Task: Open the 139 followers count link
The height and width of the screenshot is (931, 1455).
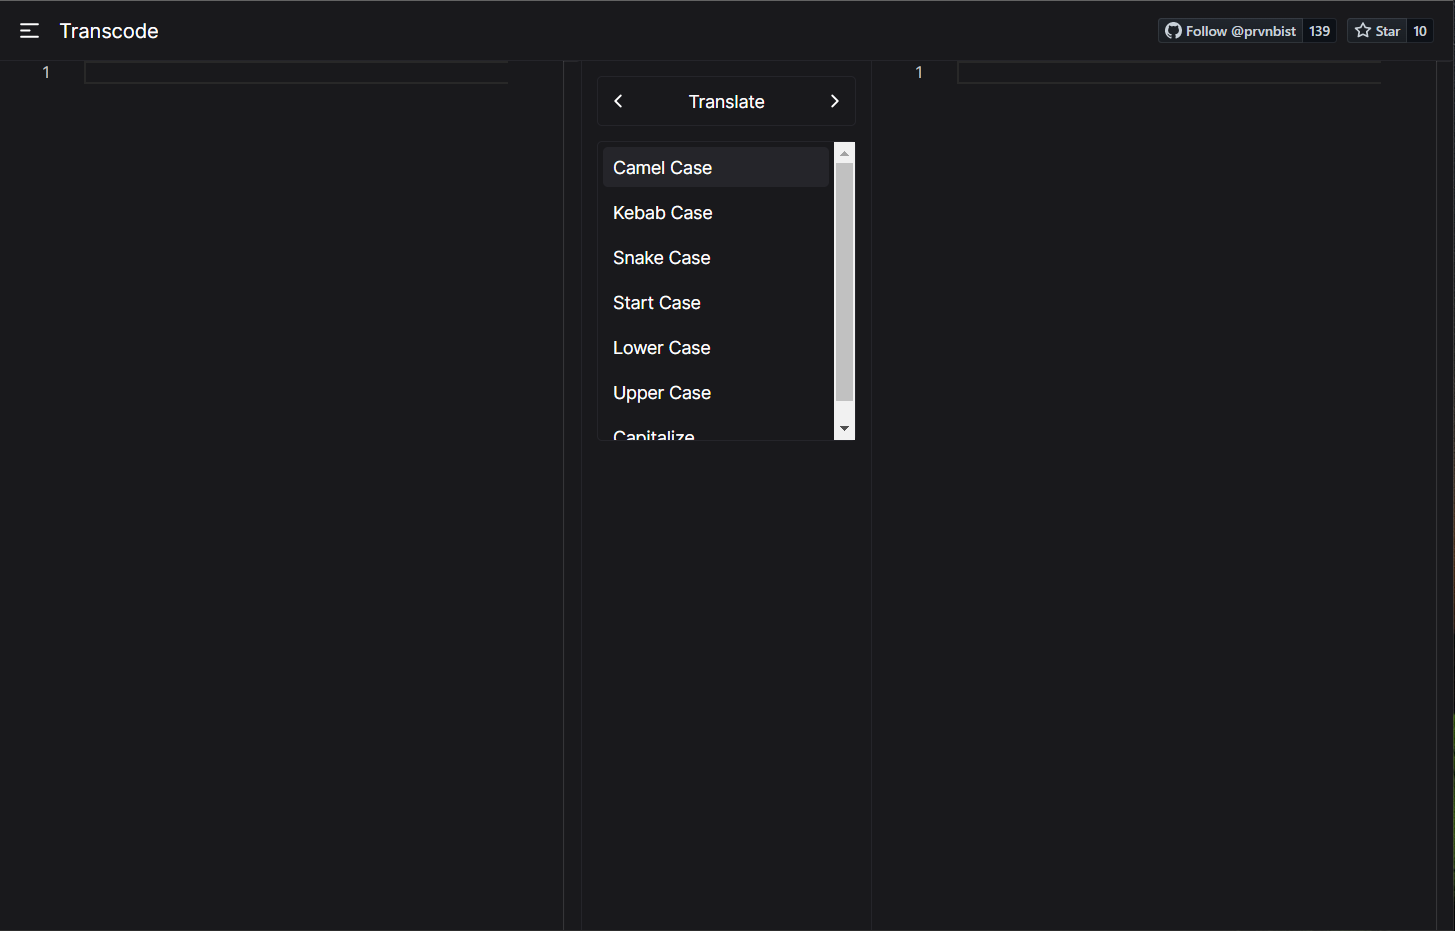Action: pos(1319,31)
